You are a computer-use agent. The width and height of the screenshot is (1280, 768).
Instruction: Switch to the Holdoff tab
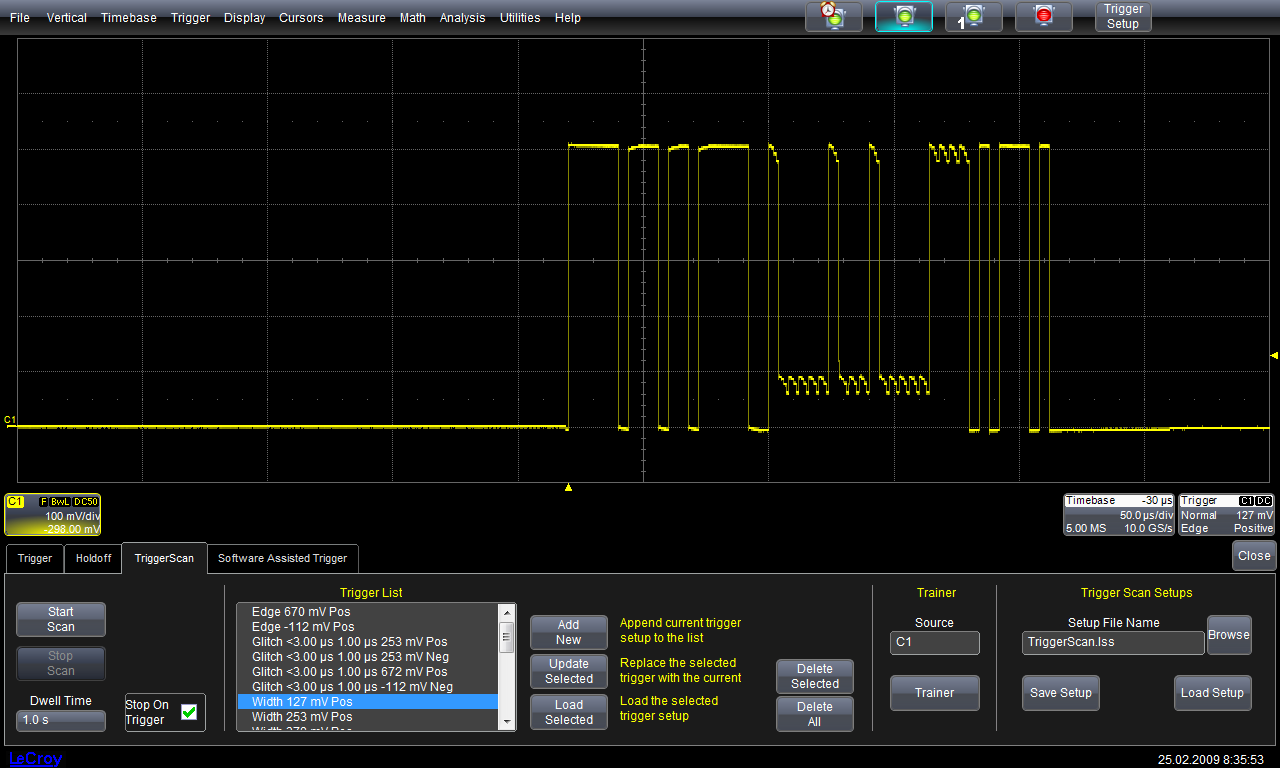pyautogui.click(x=94, y=558)
